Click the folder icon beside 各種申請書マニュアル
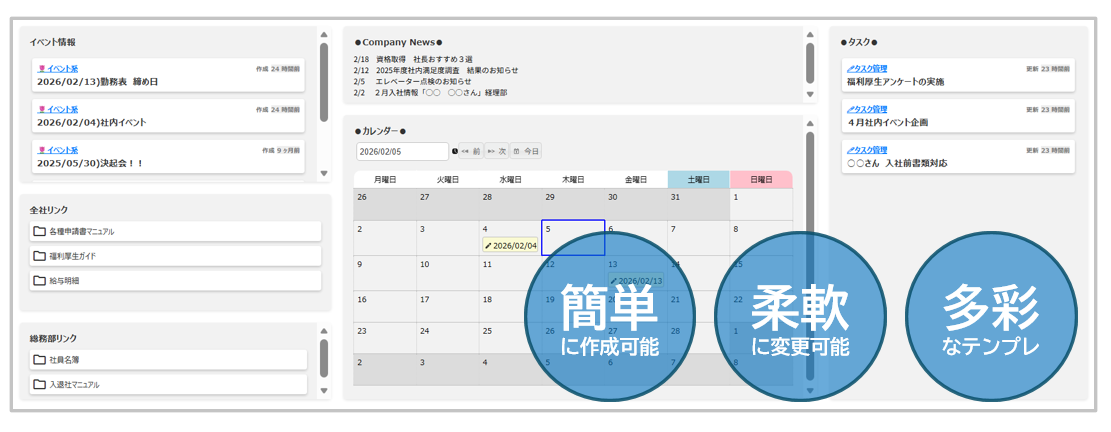 (40, 231)
